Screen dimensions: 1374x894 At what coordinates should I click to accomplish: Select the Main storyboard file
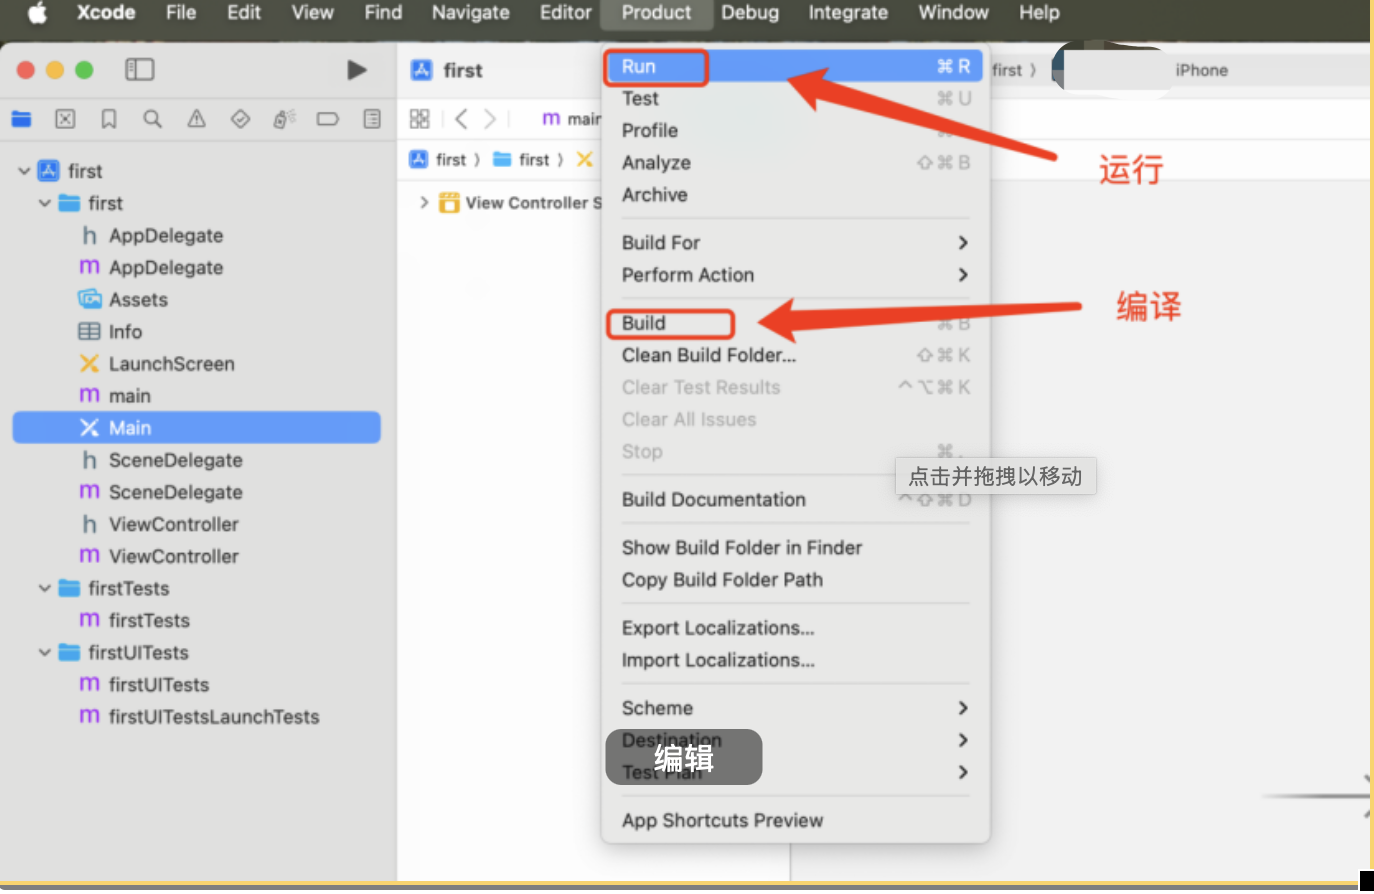(x=196, y=428)
